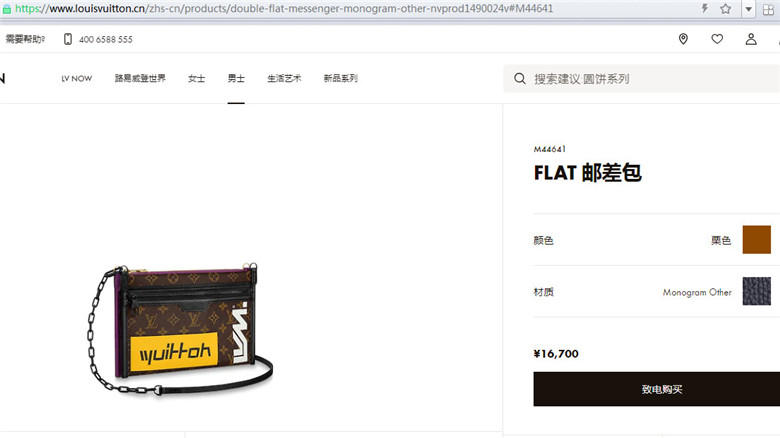Click the store locator pin icon

pos(683,39)
